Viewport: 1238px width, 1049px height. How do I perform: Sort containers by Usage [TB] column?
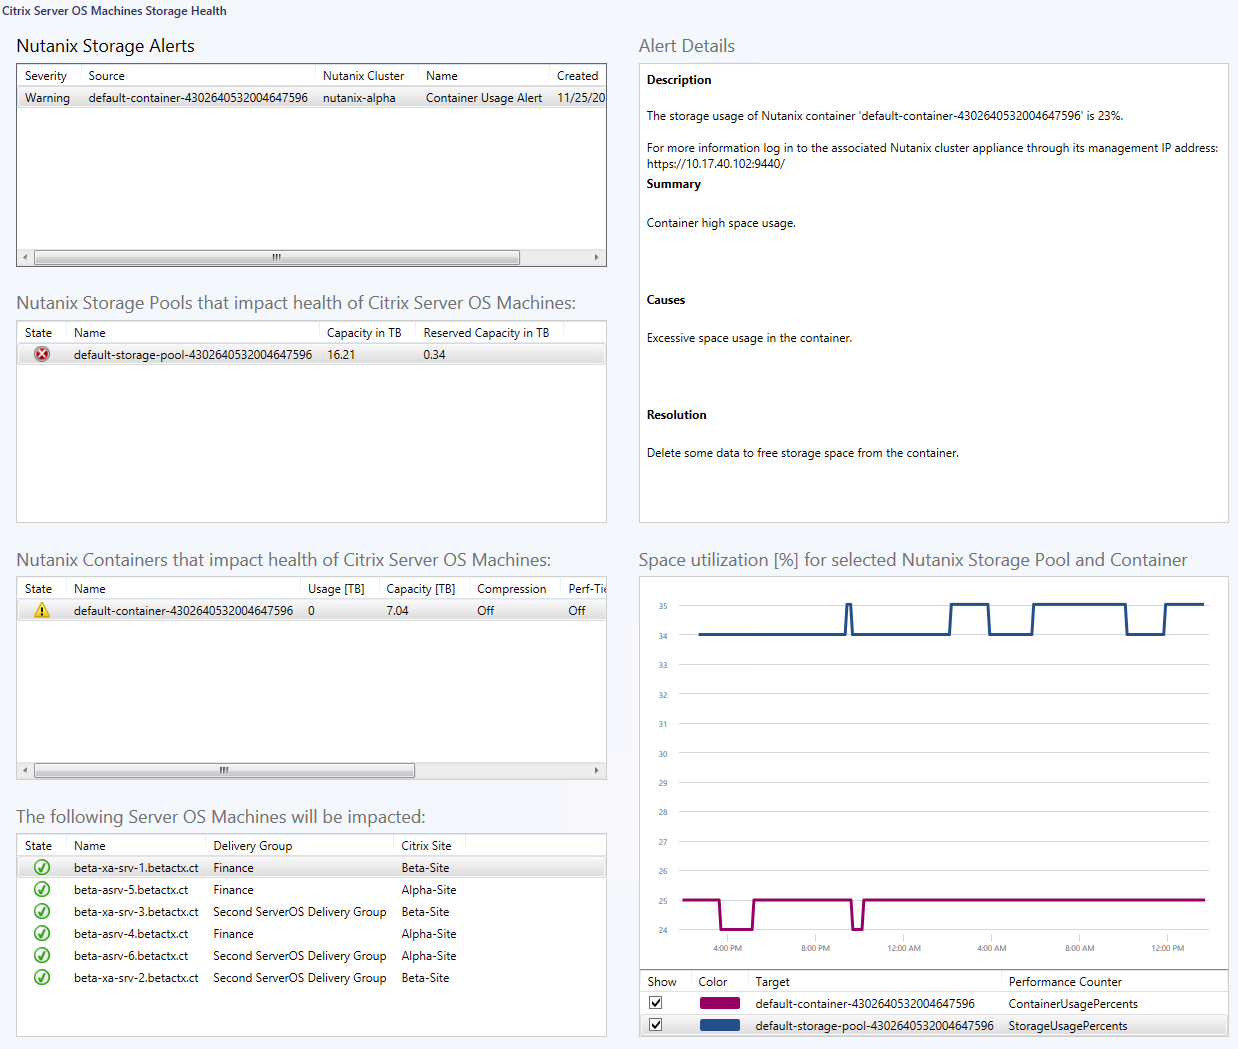click(336, 589)
